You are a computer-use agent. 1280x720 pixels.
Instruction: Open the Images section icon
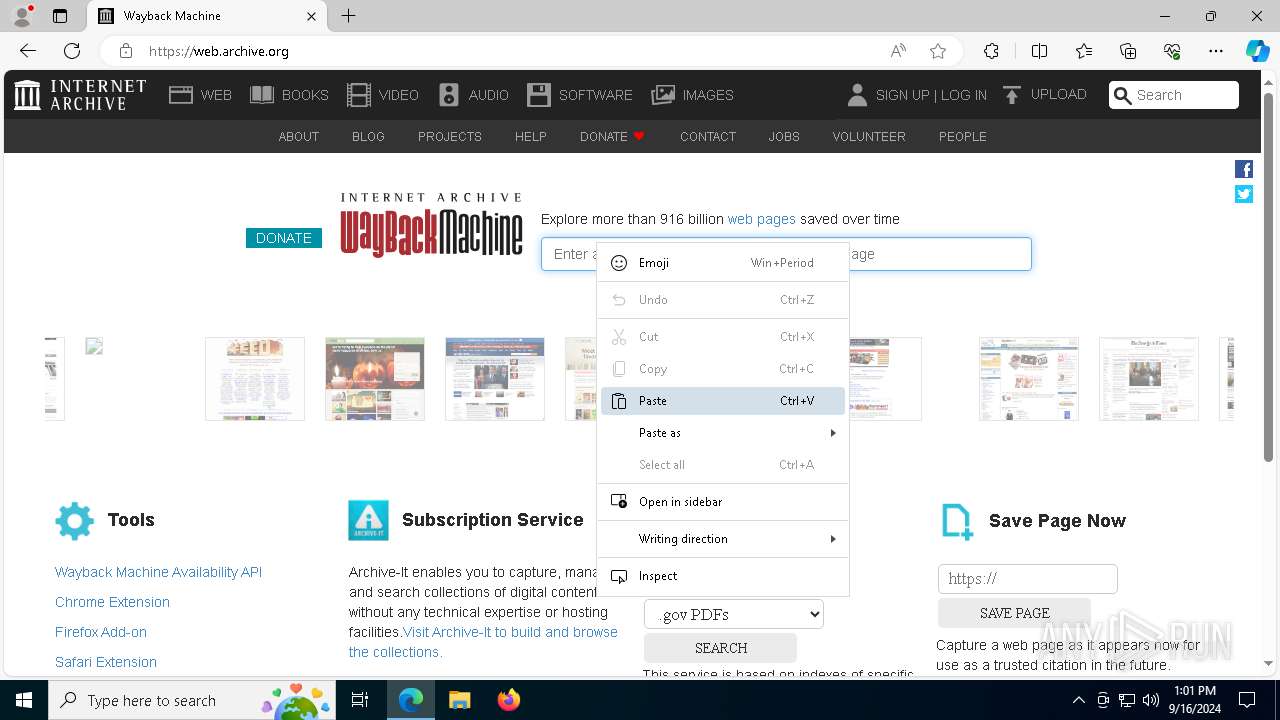(x=663, y=95)
